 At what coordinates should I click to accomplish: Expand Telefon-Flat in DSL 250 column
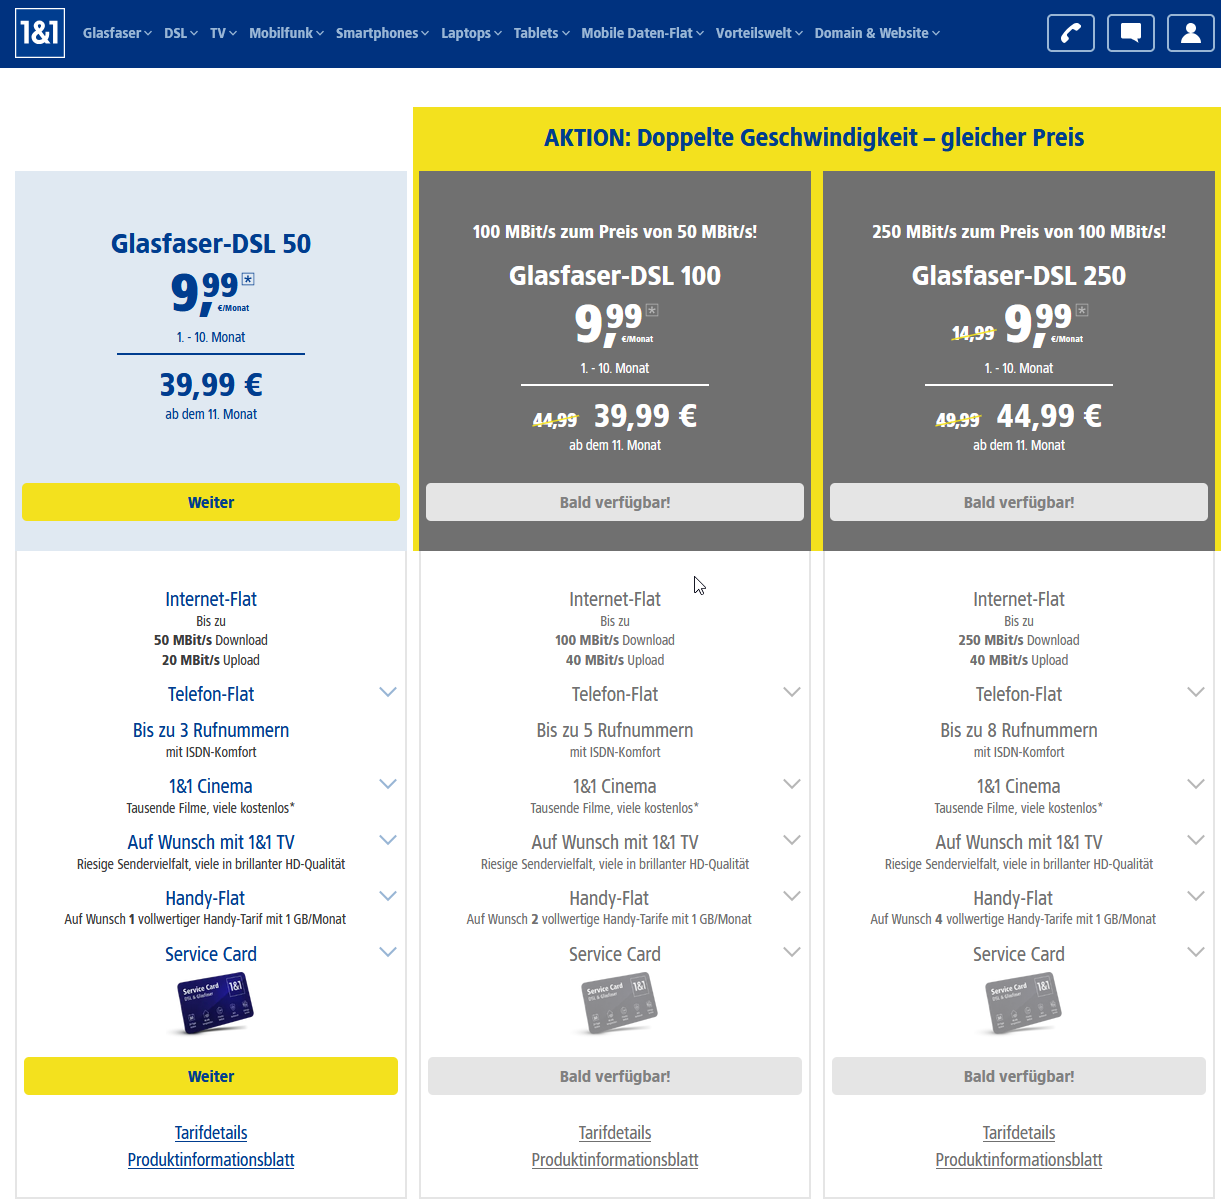(x=1196, y=692)
